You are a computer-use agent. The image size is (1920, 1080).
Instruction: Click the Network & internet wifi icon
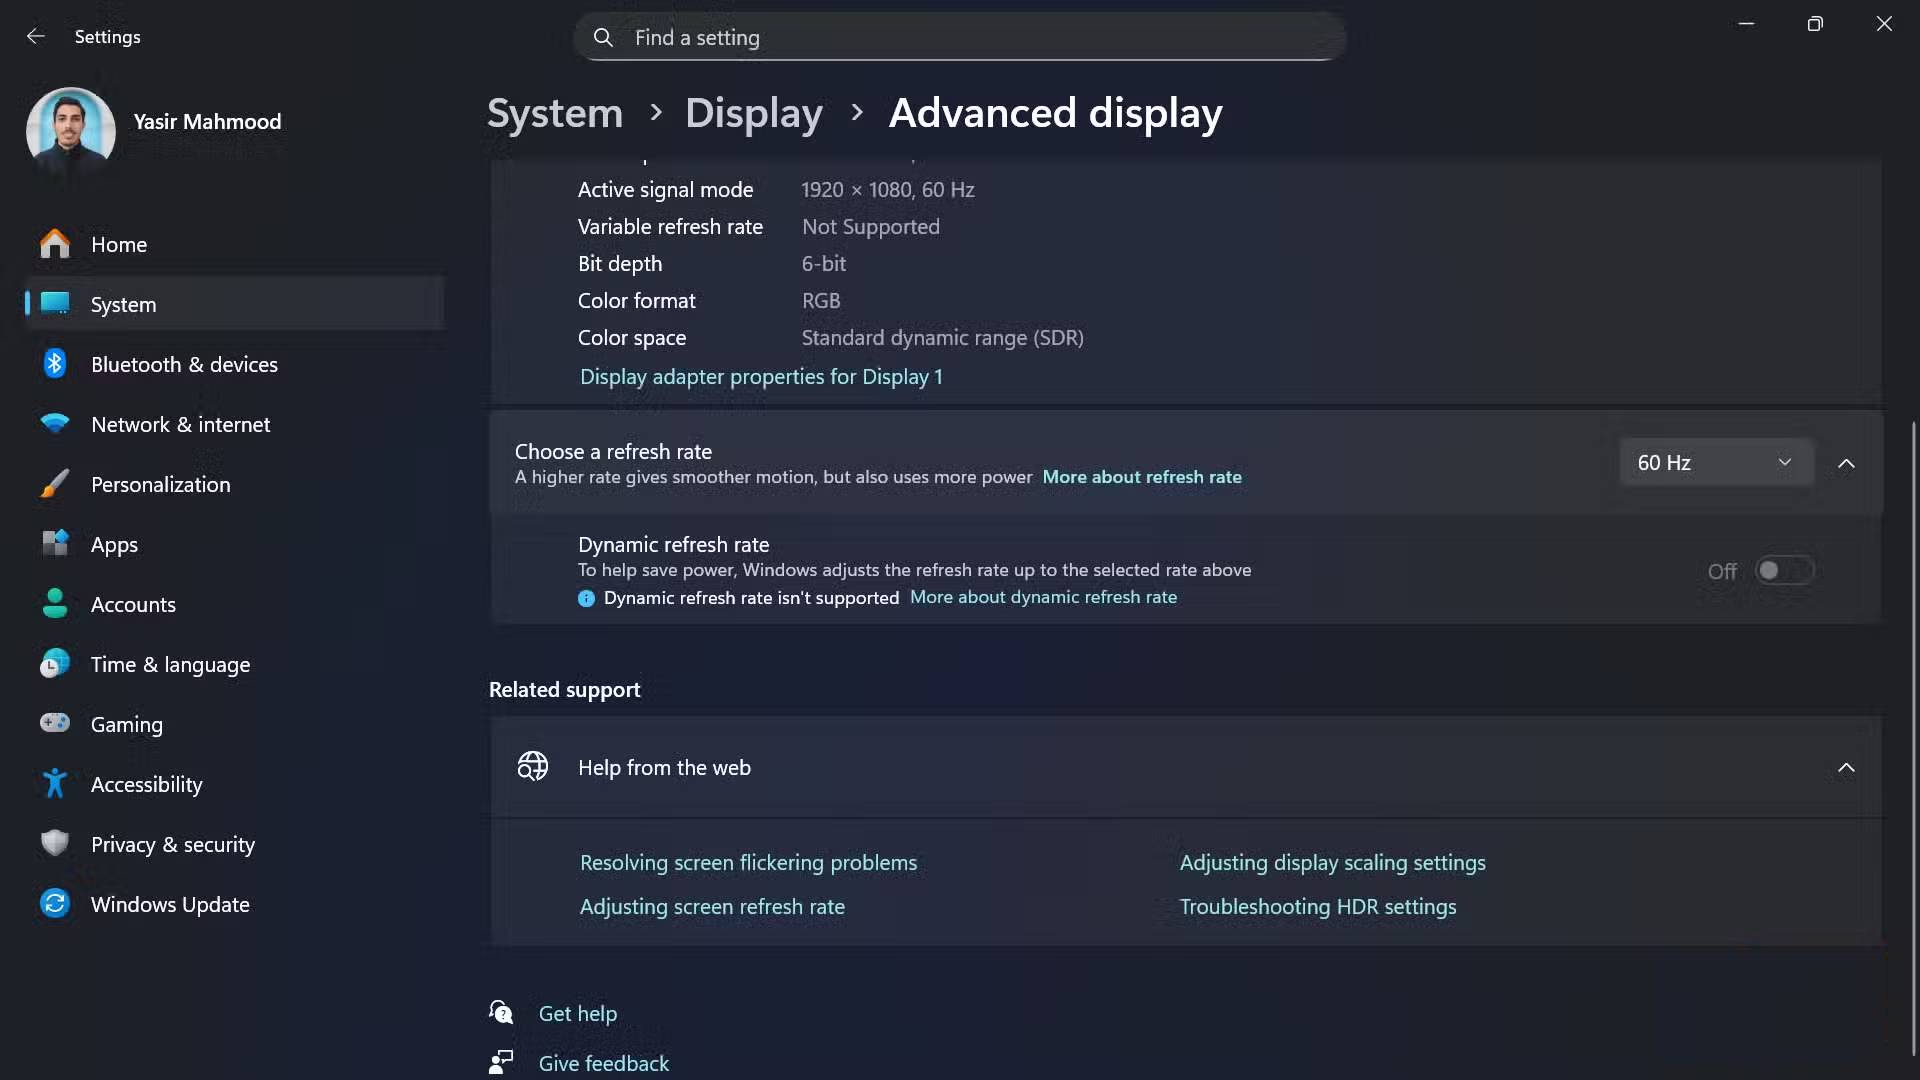pyautogui.click(x=55, y=424)
